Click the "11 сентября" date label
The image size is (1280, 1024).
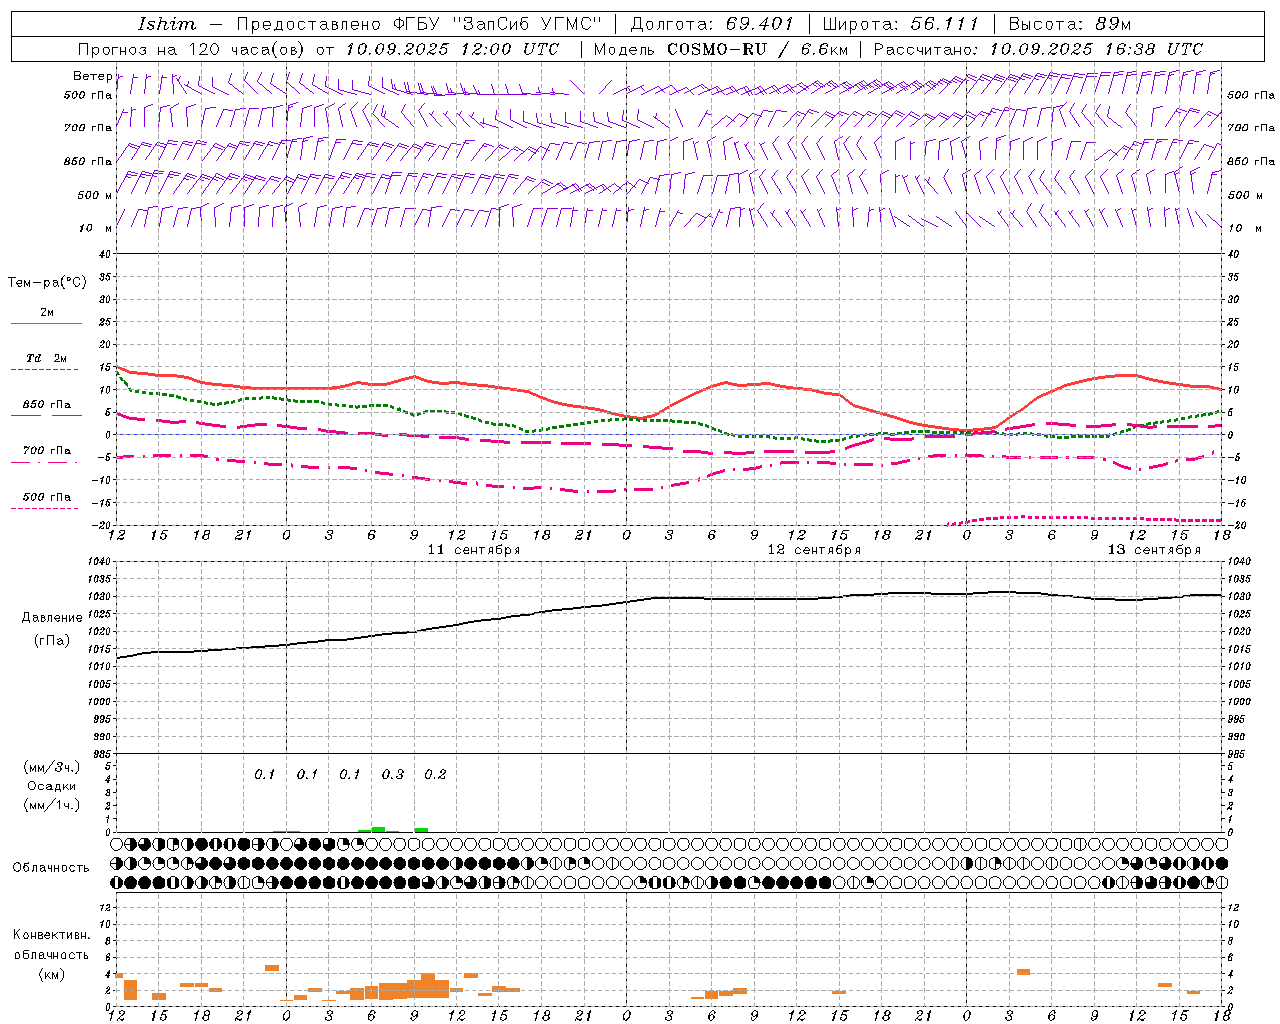click(474, 550)
